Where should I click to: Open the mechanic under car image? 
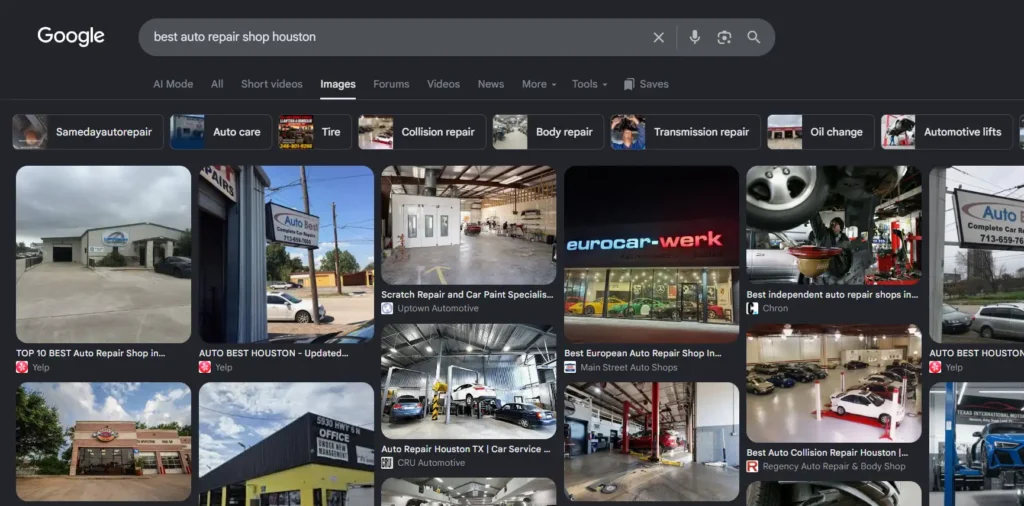pos(834,225)
